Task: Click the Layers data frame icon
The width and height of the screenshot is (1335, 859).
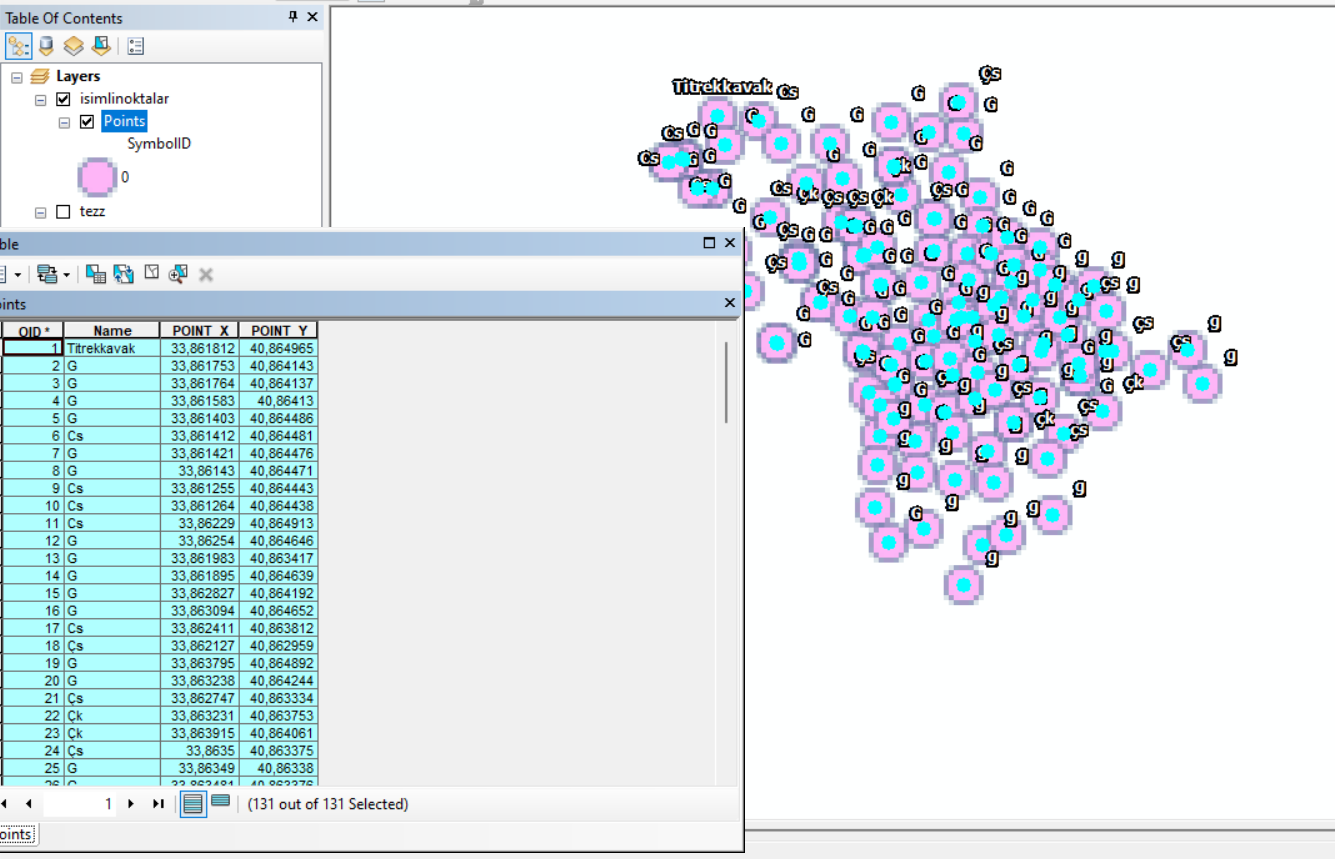Action: click(40, 76)
